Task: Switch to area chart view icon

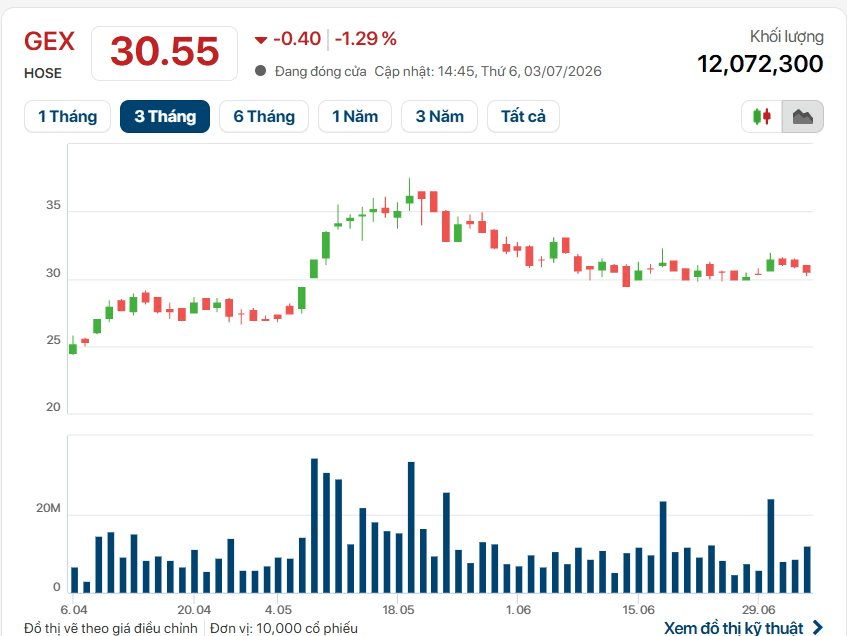Action: click(x=803, y=116)
